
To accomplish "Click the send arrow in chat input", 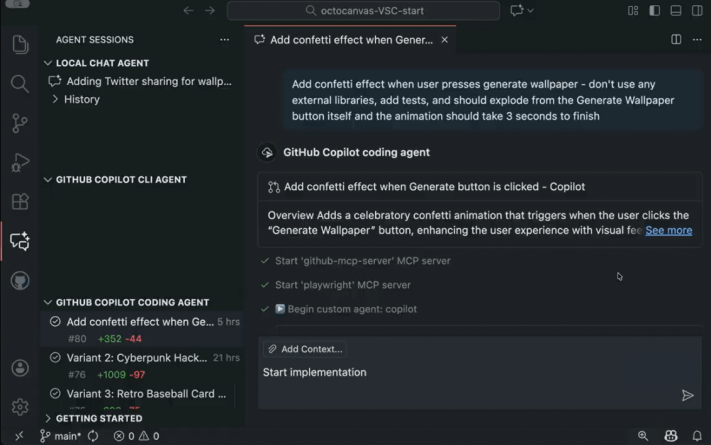I will 687,395.
